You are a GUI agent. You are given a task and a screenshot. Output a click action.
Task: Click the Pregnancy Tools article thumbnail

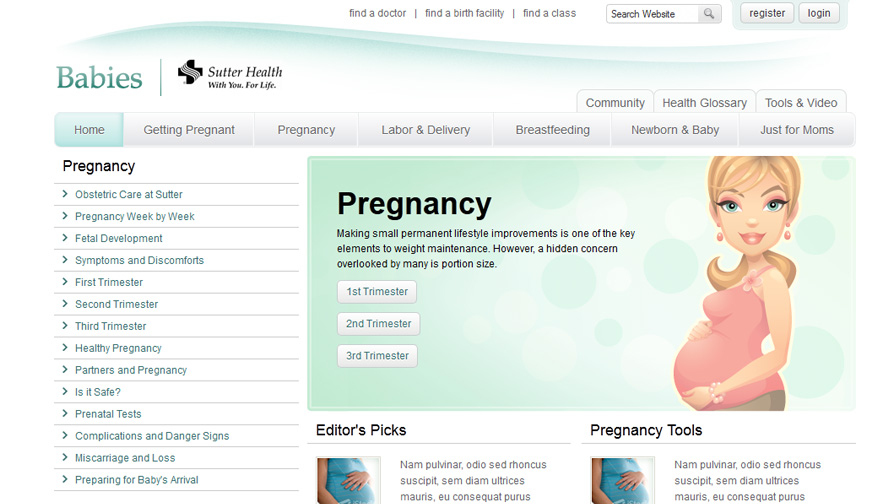point(623,480)
